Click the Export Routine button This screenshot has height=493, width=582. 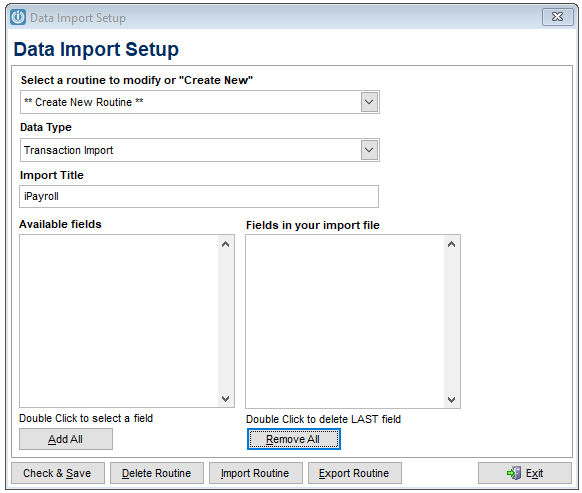point(354,473)
